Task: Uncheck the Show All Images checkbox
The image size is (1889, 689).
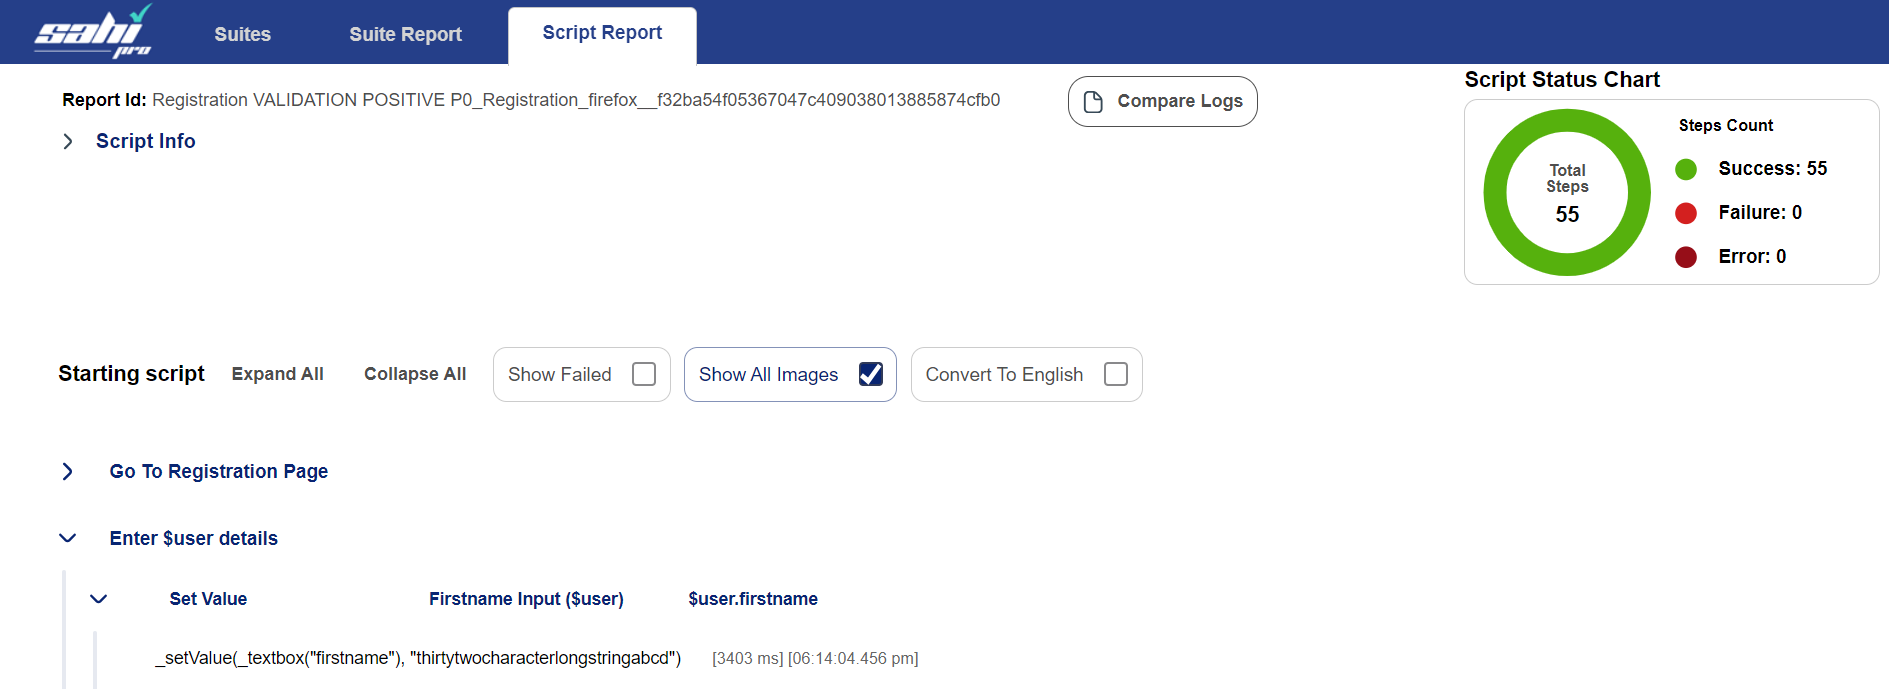Action: coord(871,374)
